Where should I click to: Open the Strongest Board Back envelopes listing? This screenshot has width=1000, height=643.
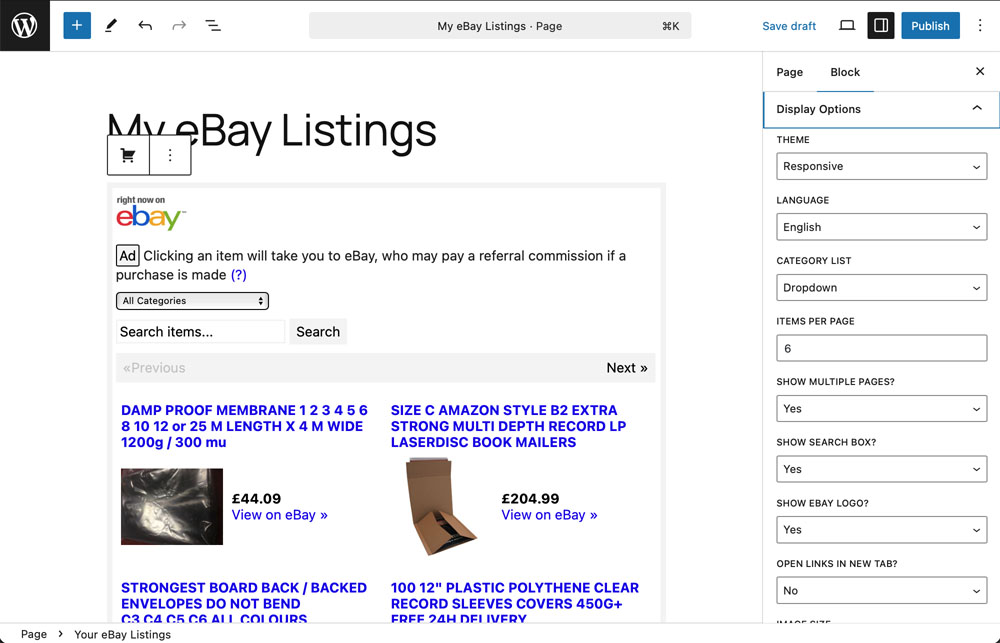tap(244, 603)
